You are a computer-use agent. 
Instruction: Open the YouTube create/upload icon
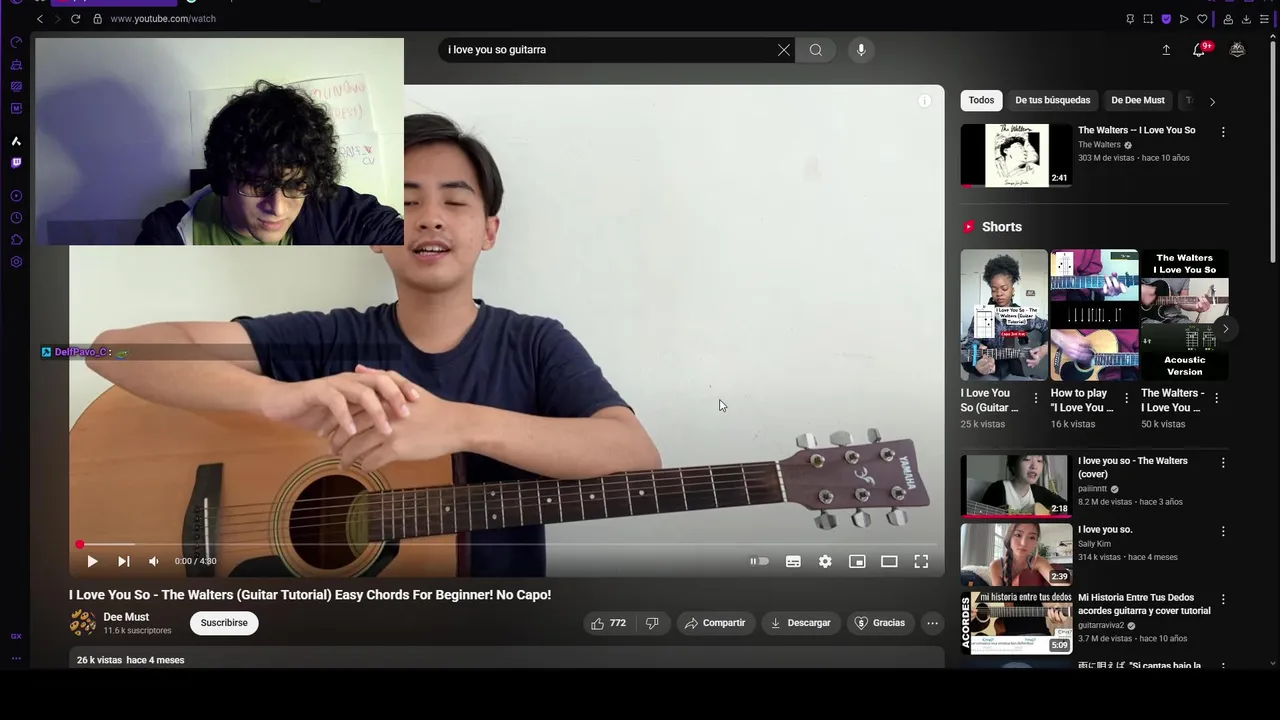tap(1166, 50)
